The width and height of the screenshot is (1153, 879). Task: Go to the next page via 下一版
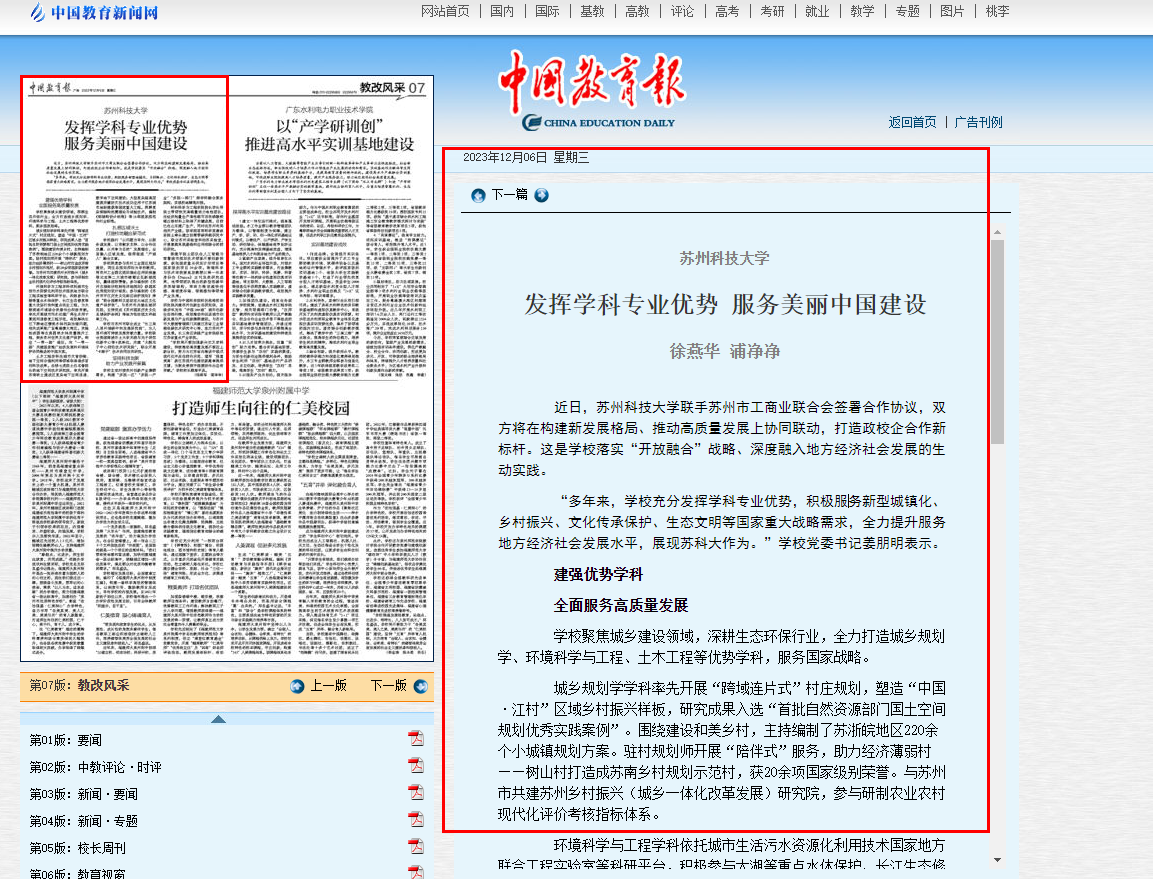[388, 686]
